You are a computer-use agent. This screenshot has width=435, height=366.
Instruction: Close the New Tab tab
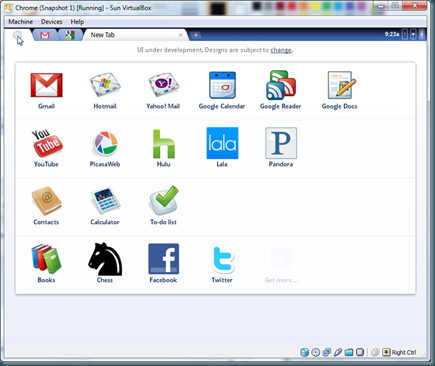click(180, 35)
